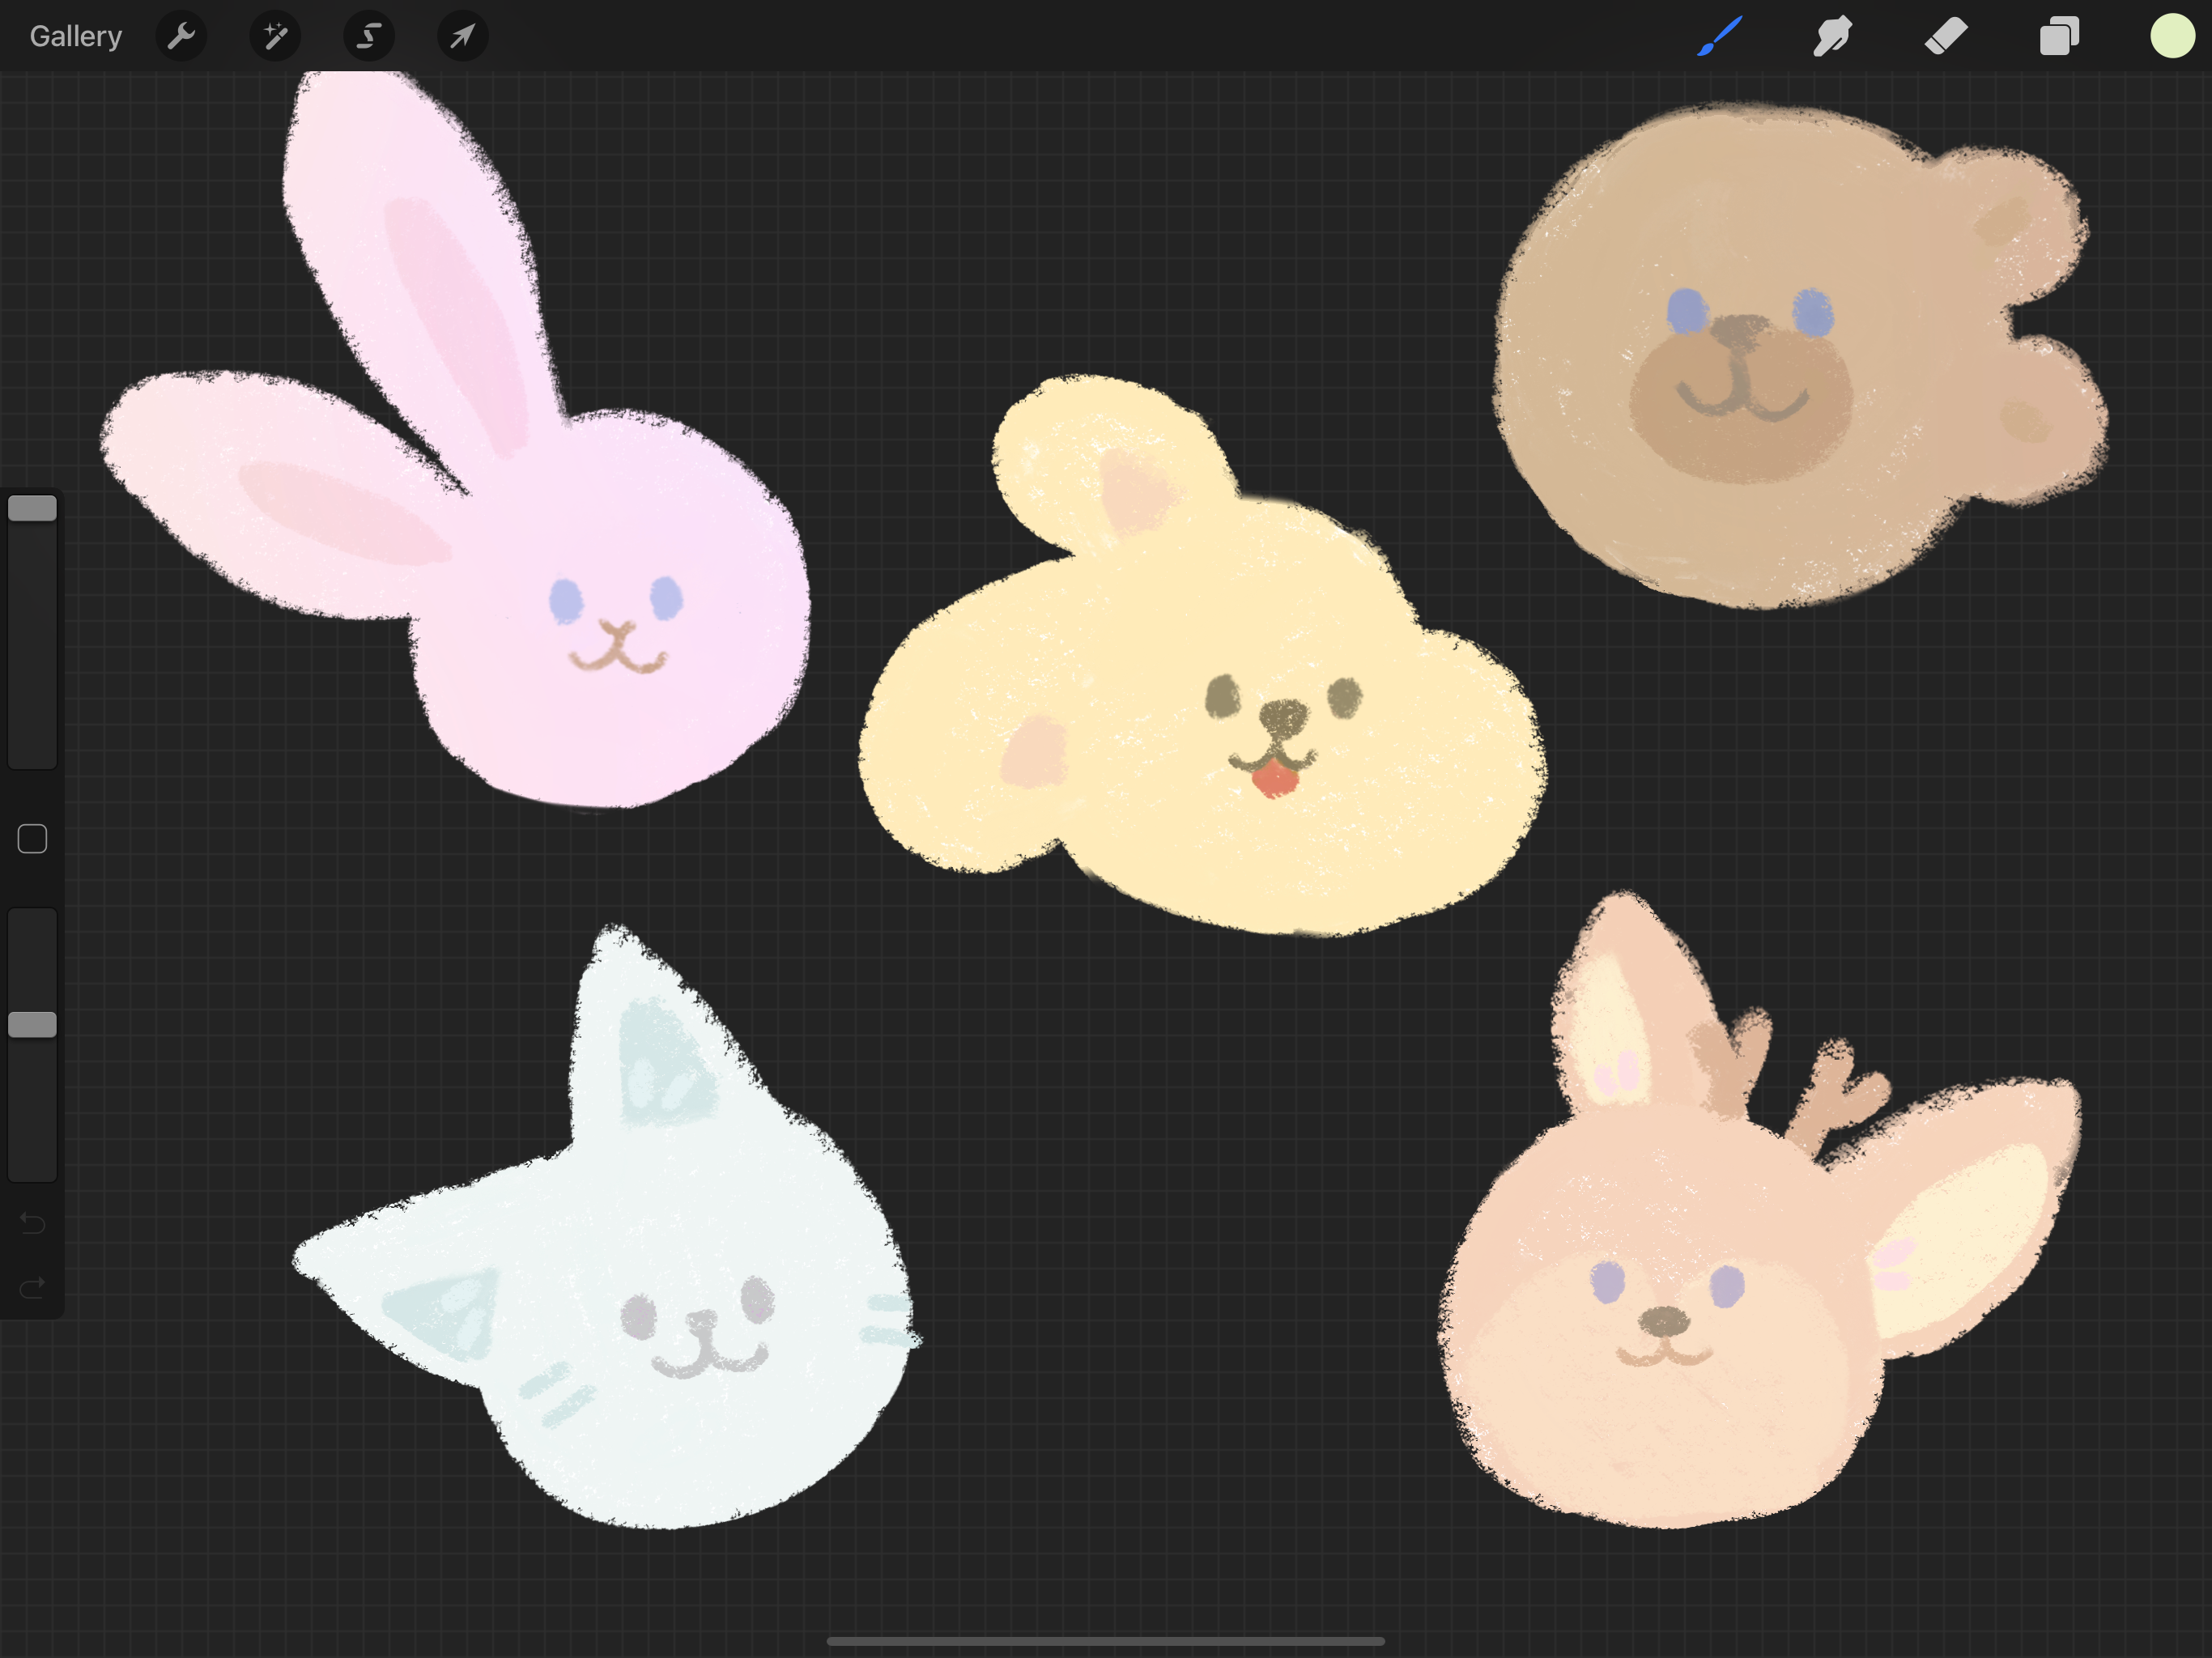Return to the Gallery

pos(75,36)
